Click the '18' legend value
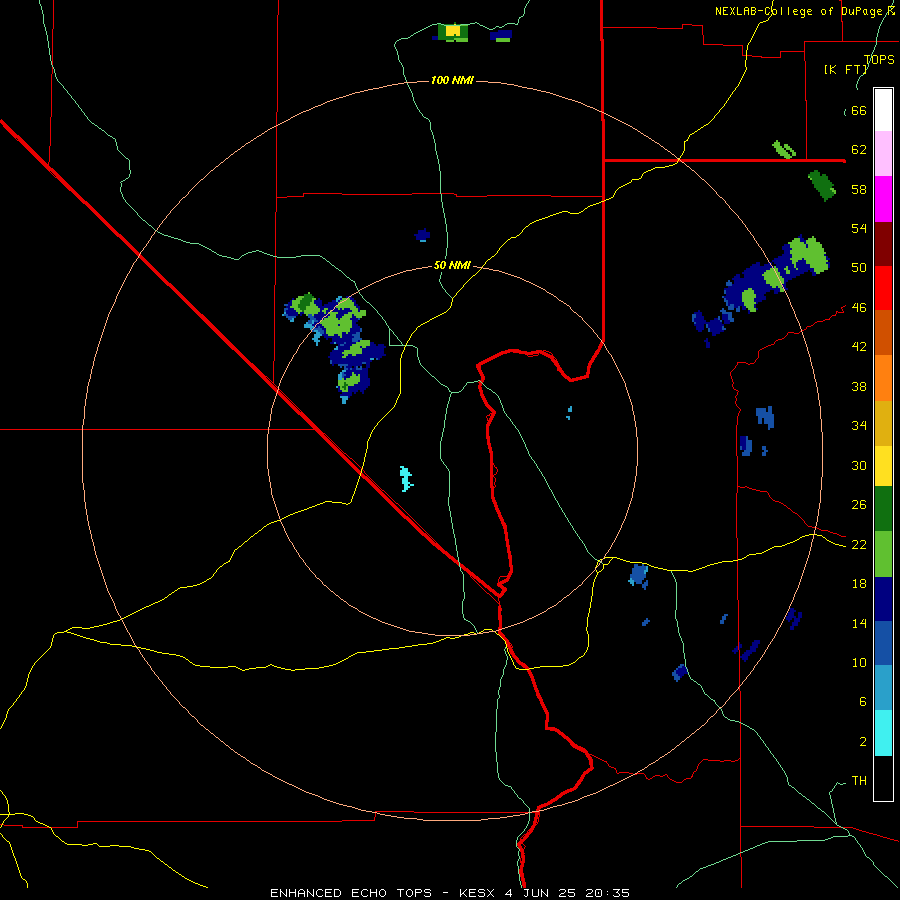The height and width of the screenshot is (900, 900). 859,584
